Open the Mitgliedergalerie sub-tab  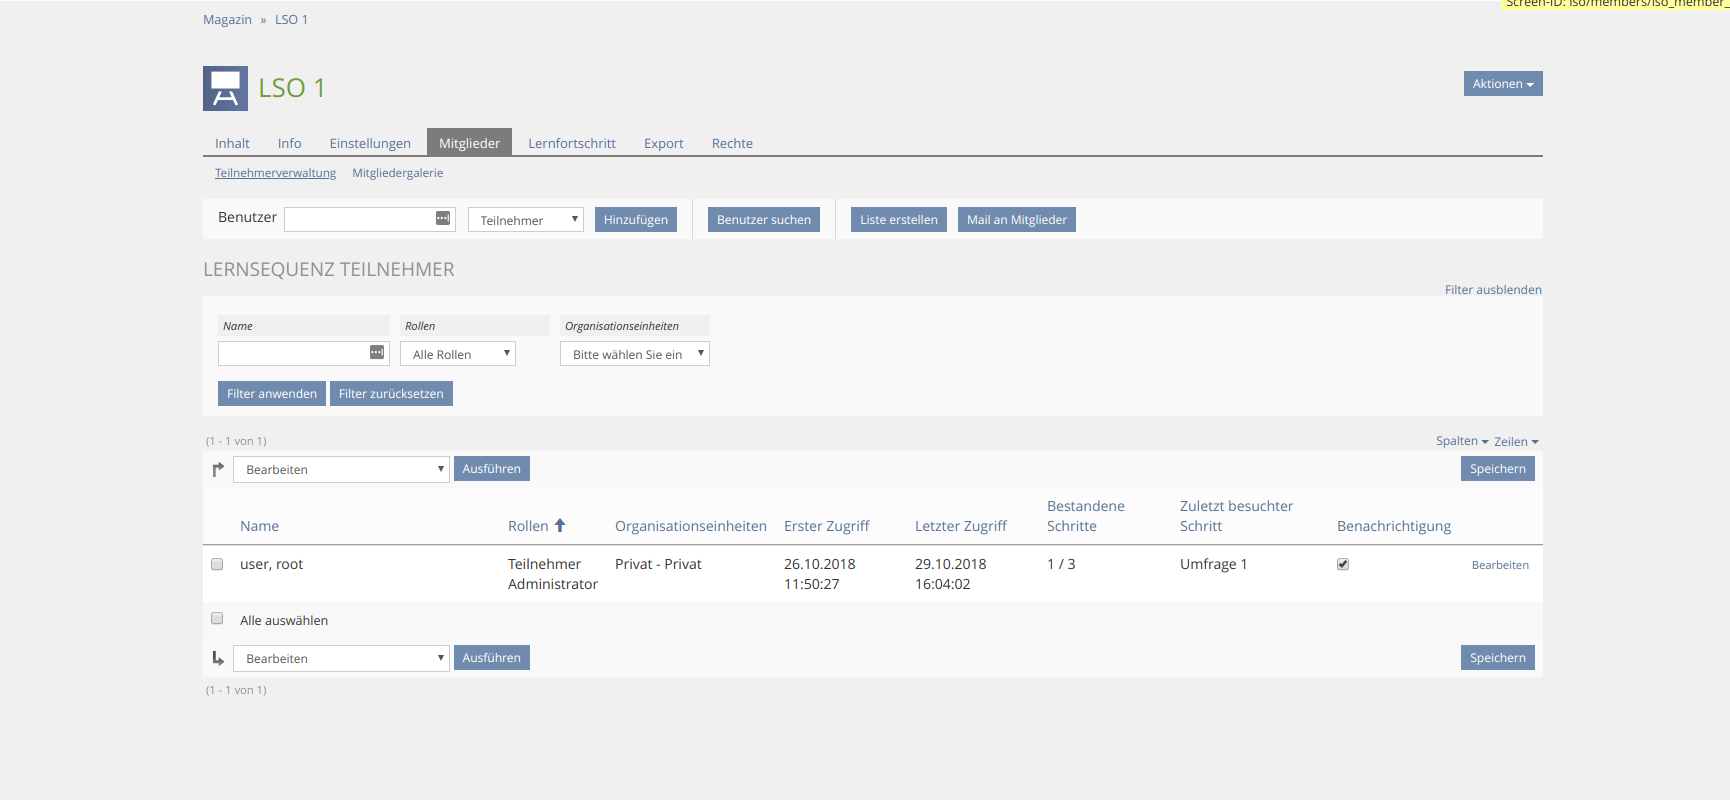pos(397,173)
